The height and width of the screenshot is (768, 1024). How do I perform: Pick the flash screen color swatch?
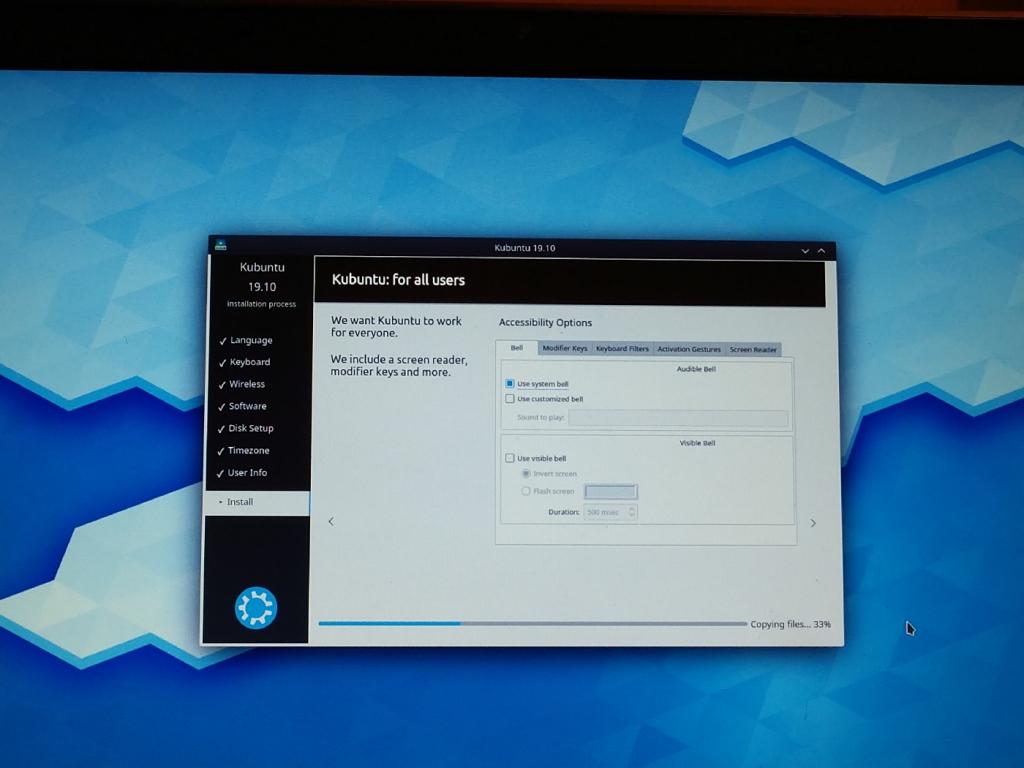click(x=610, y=491)
